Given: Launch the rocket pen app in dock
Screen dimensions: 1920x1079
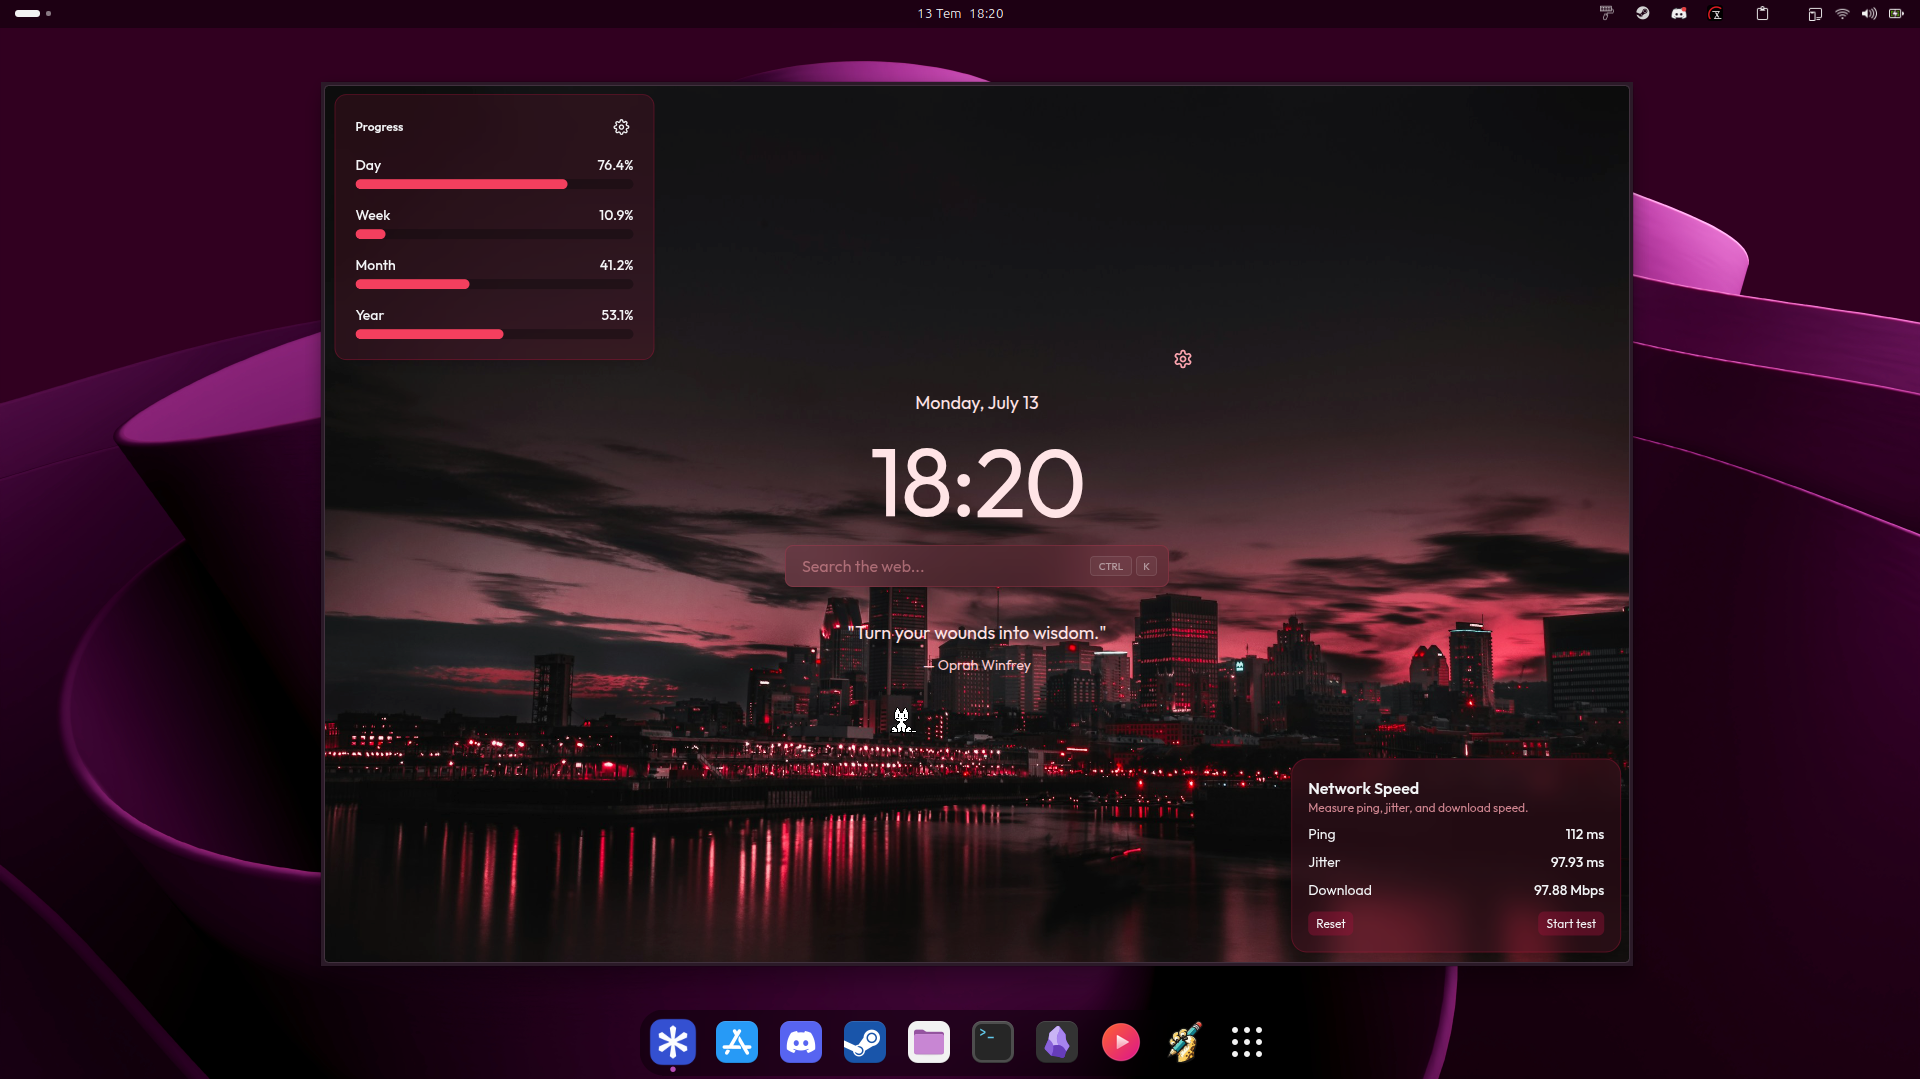Looking at the screenshot, I should coord(1185,1042).
